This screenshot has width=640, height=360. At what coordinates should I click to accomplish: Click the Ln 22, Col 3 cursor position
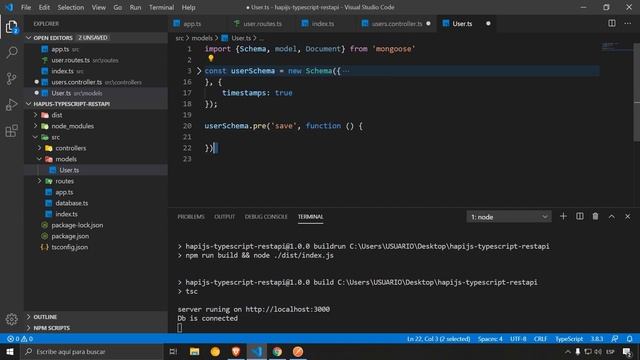438,339
